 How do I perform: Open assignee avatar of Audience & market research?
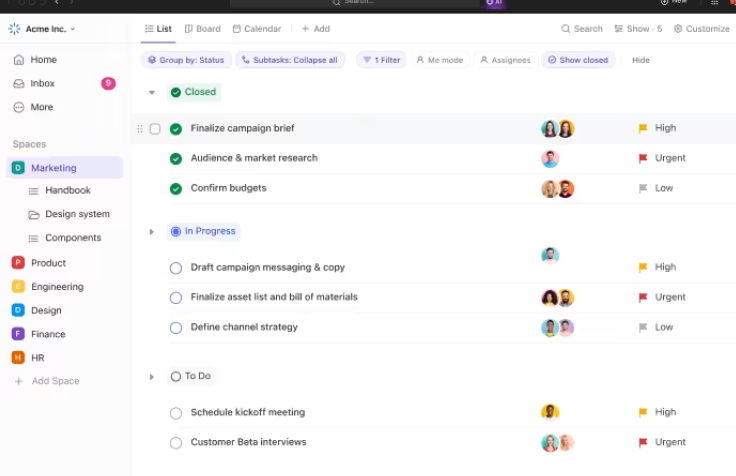point(550,159)
